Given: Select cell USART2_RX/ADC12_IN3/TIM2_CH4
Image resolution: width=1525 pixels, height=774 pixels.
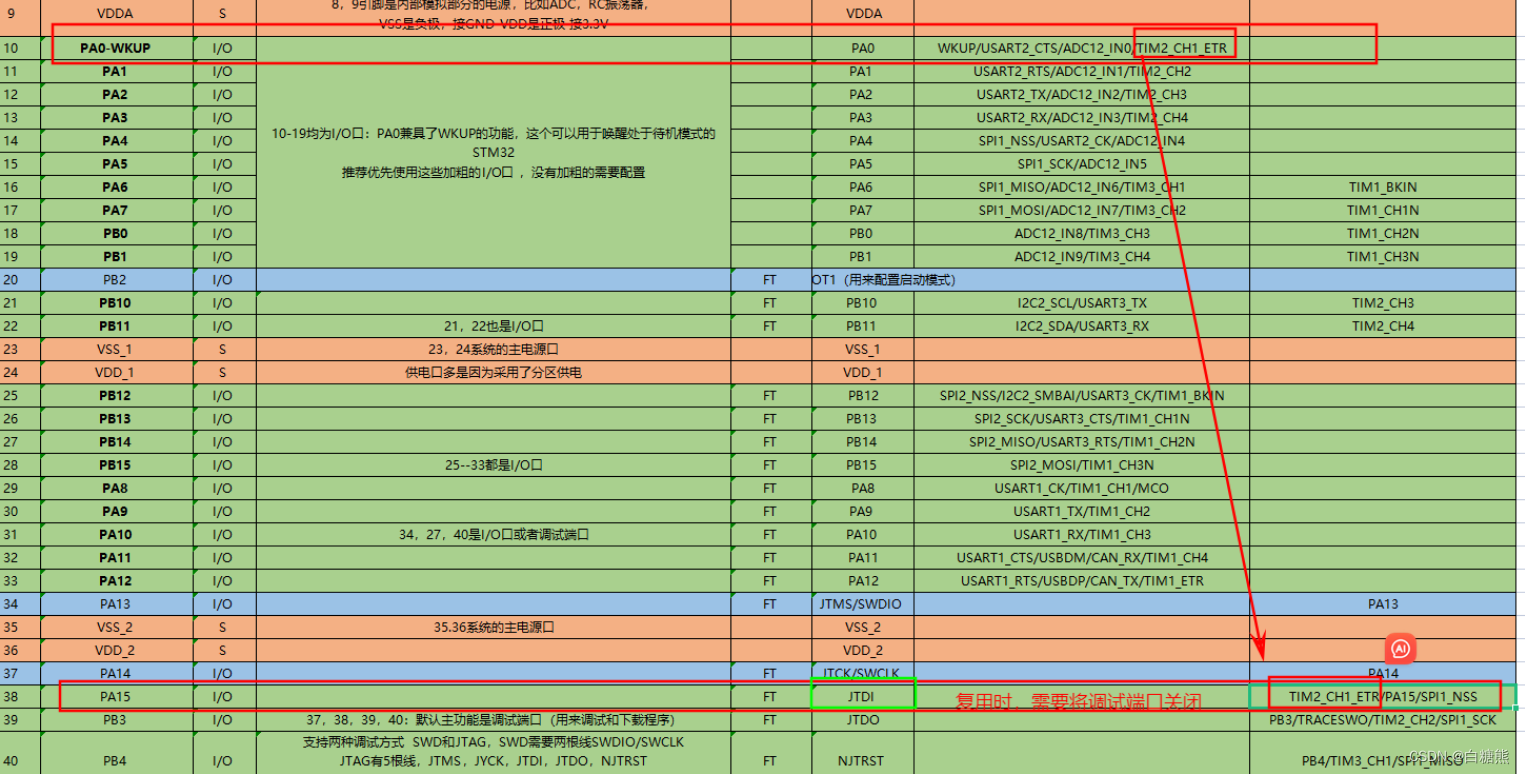Looking at the screenshot, I should 1082,117.
